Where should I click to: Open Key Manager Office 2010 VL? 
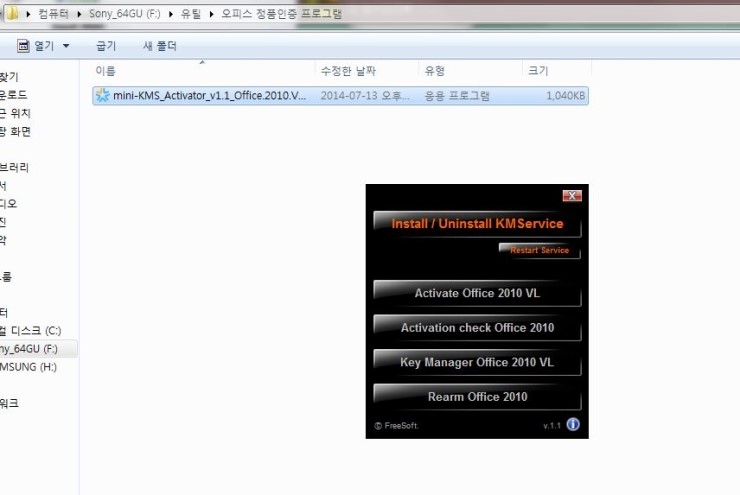click(477, 362)
